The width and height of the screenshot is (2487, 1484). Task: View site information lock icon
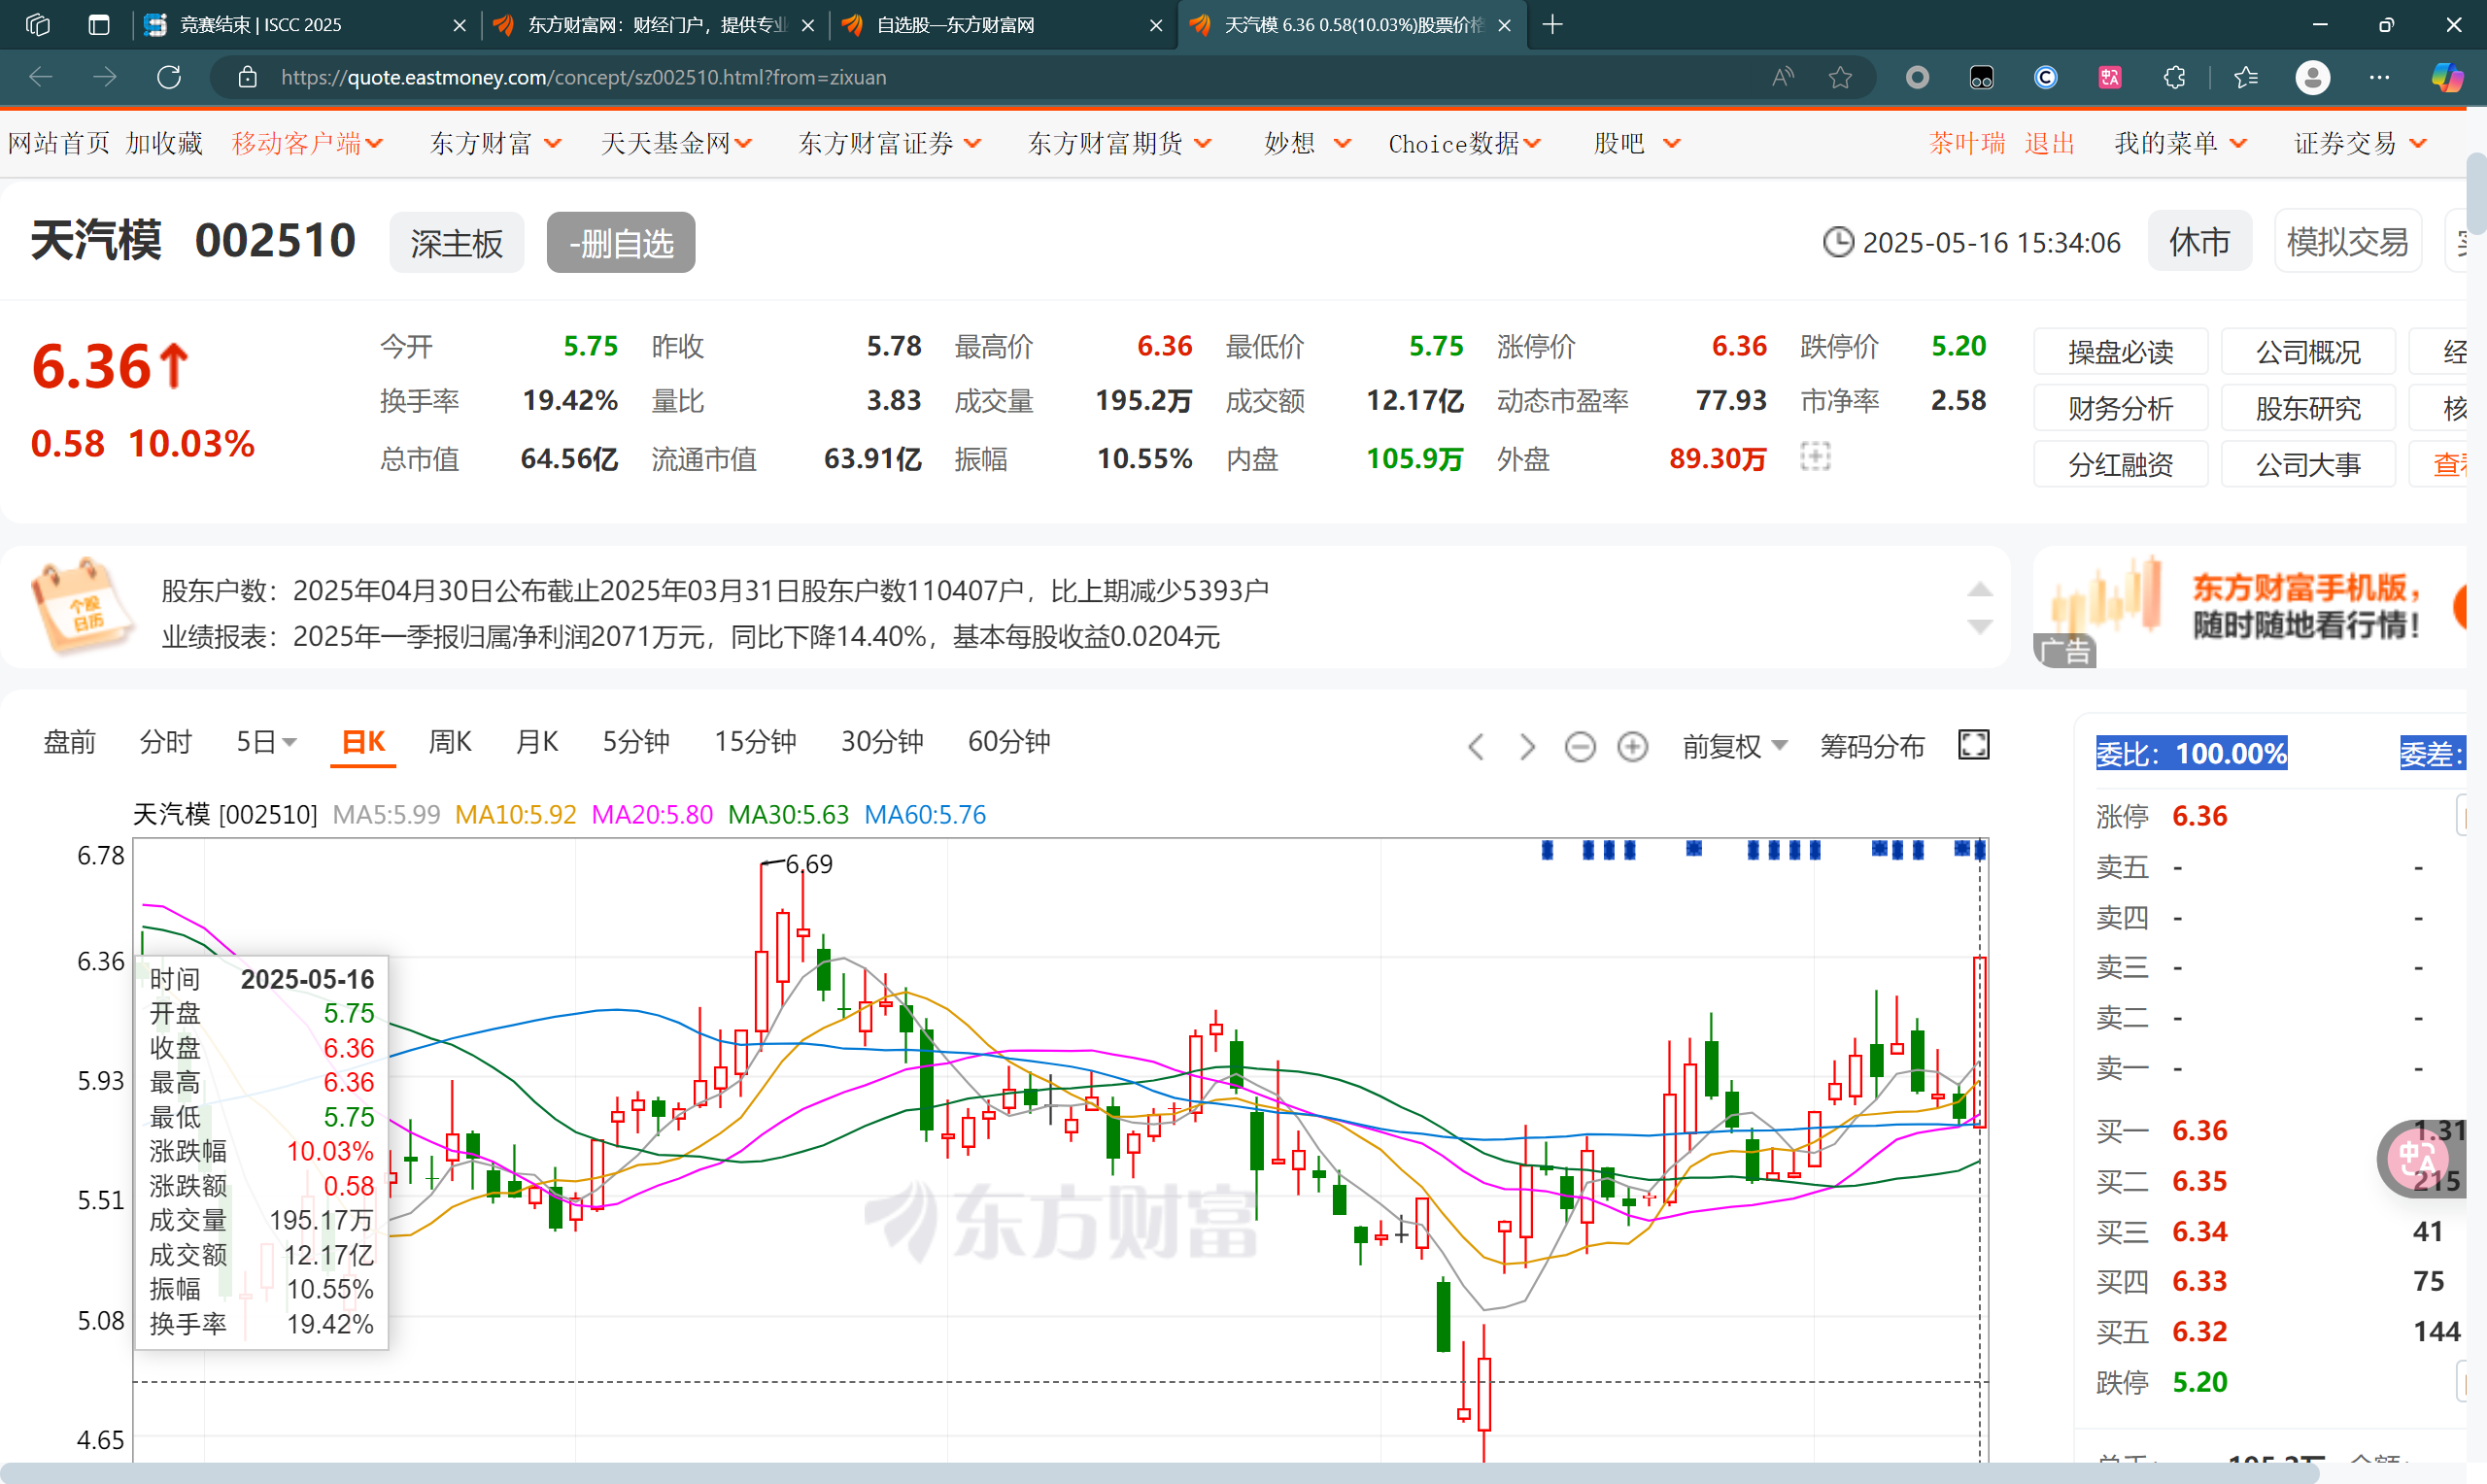247,77
